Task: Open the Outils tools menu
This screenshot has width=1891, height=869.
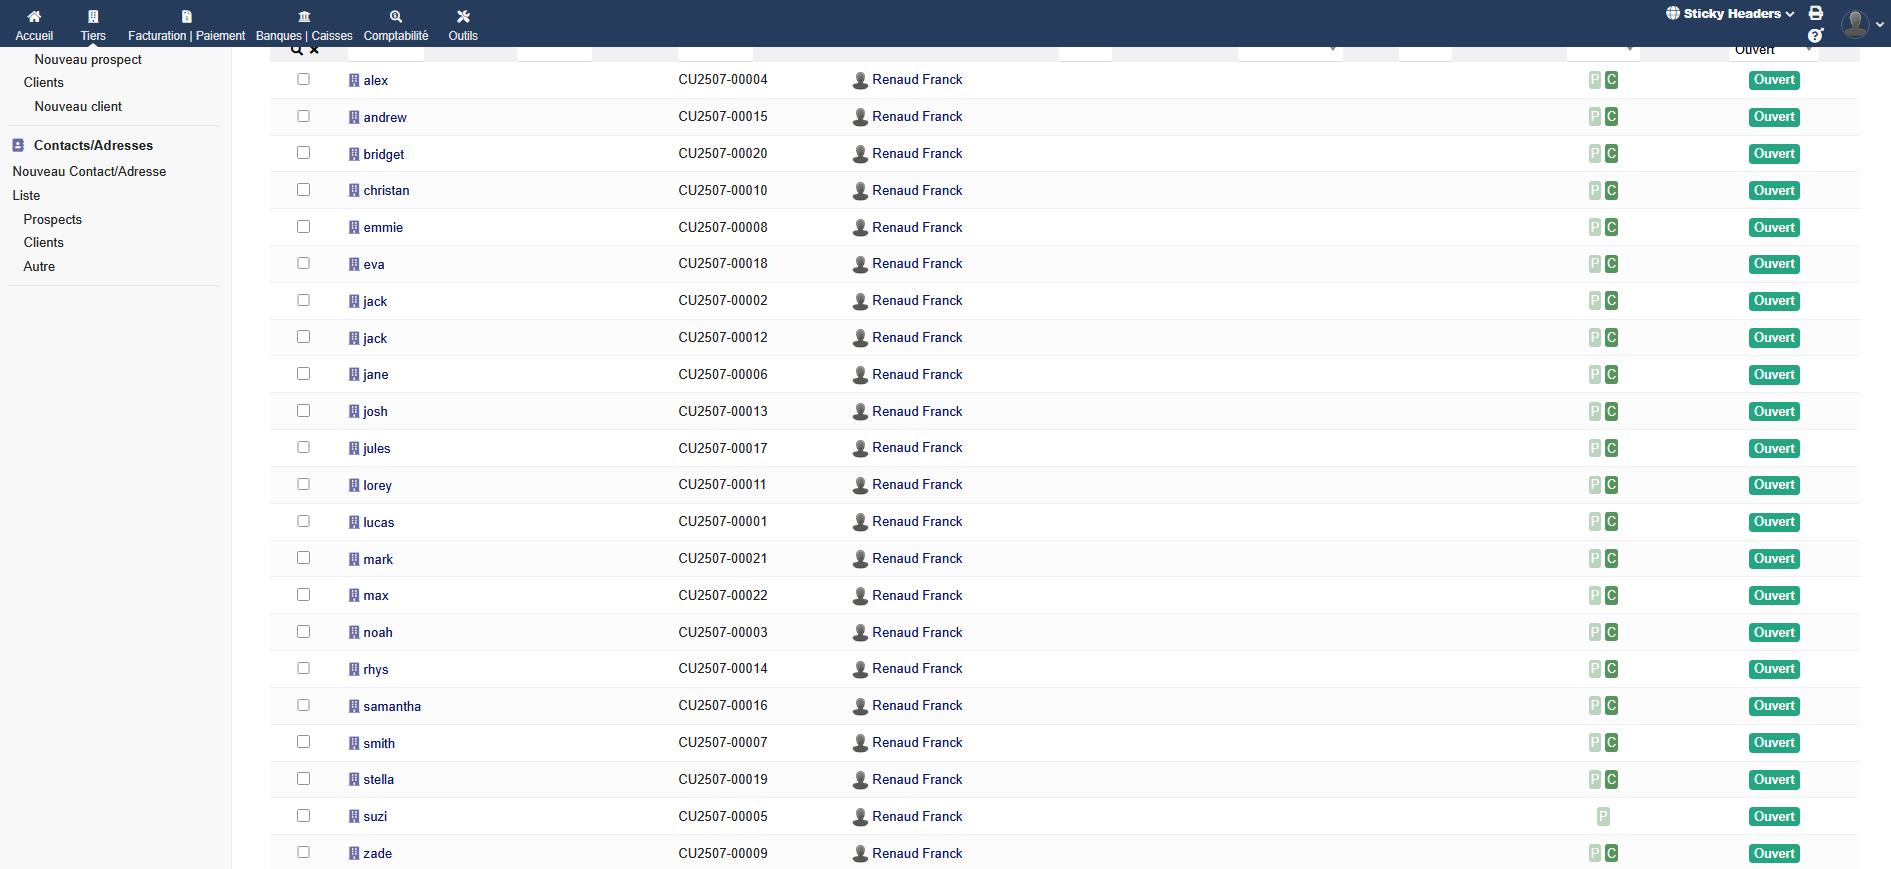Action: (x=463, y=25)
